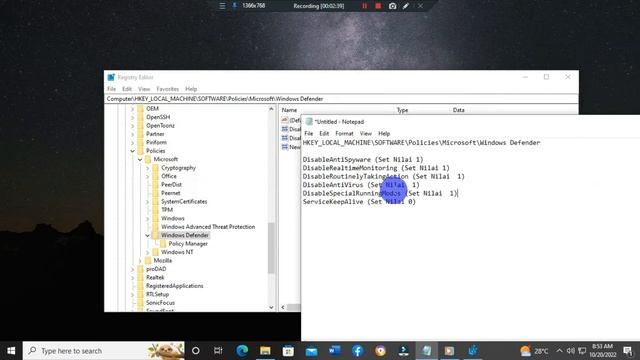The image size is (640, 360).
Task: Open the notification center icon
Action: pos(628,351)
